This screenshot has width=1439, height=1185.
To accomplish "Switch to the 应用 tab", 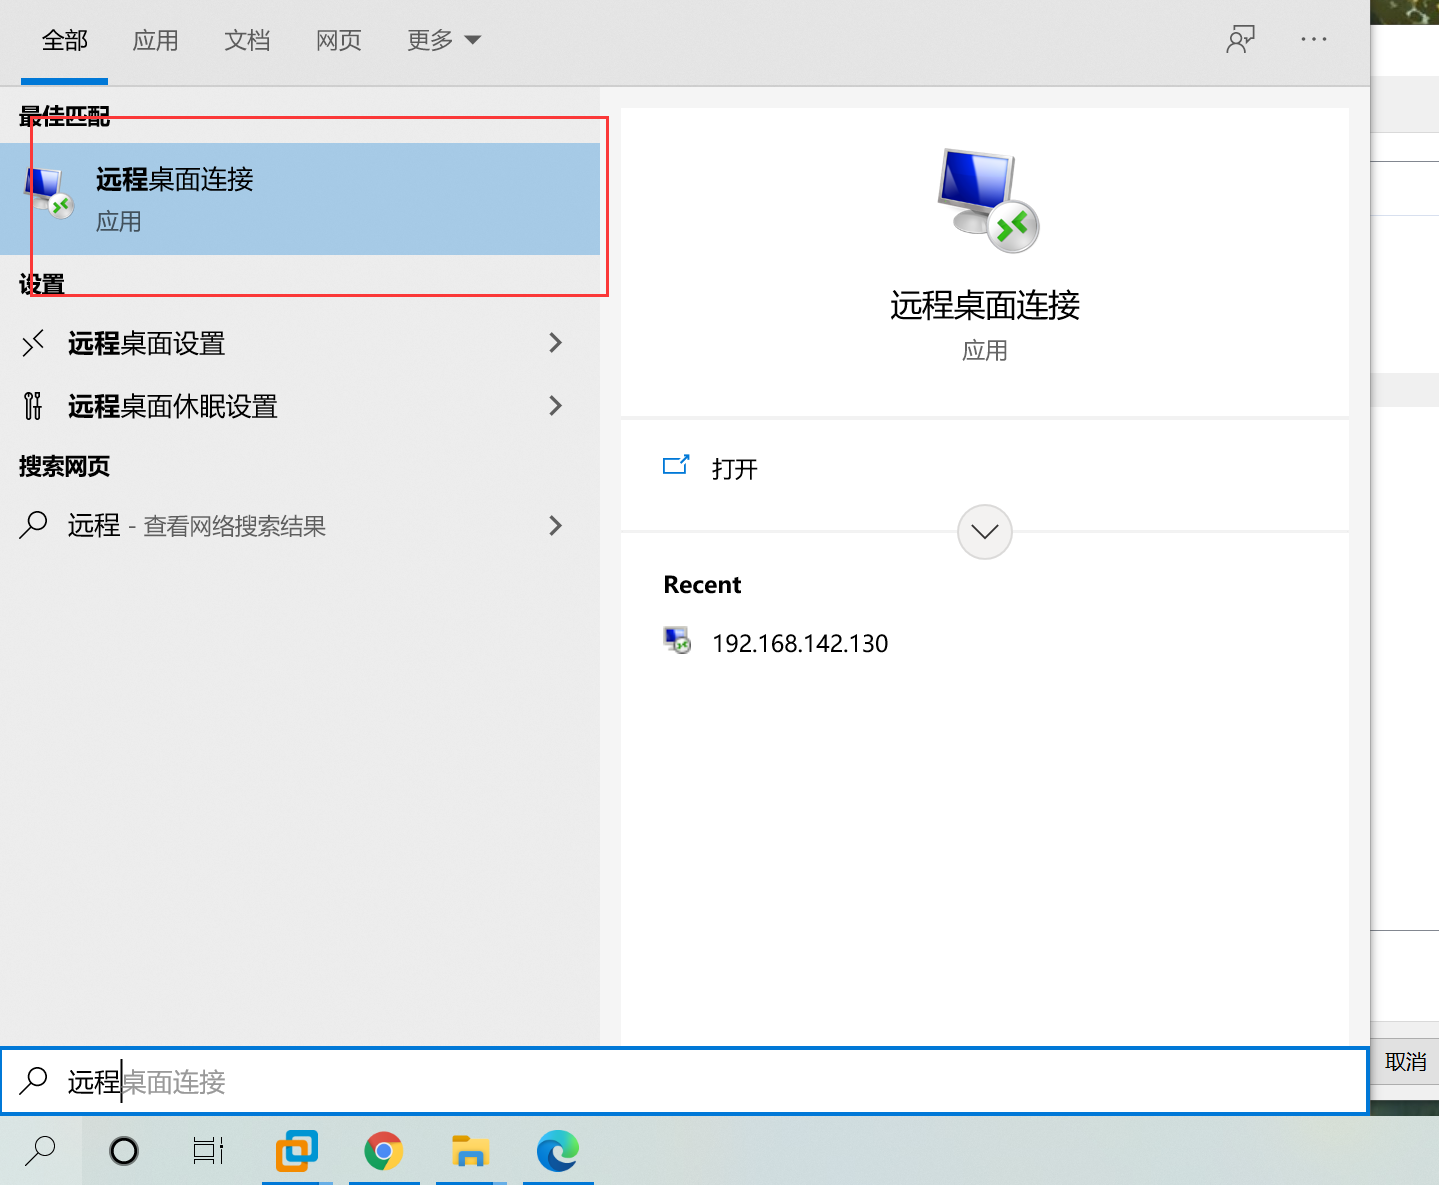I will [156, 40].
